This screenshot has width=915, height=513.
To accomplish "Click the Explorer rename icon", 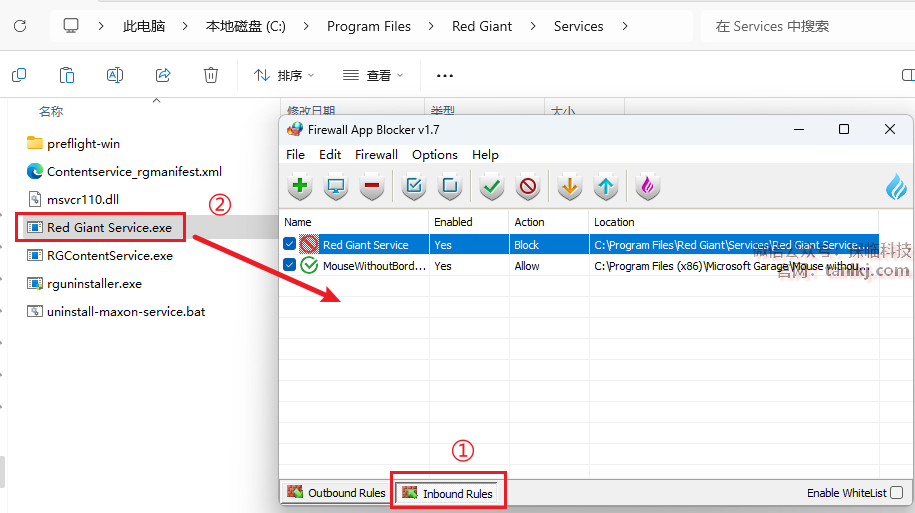I will [x=115, y=75].
